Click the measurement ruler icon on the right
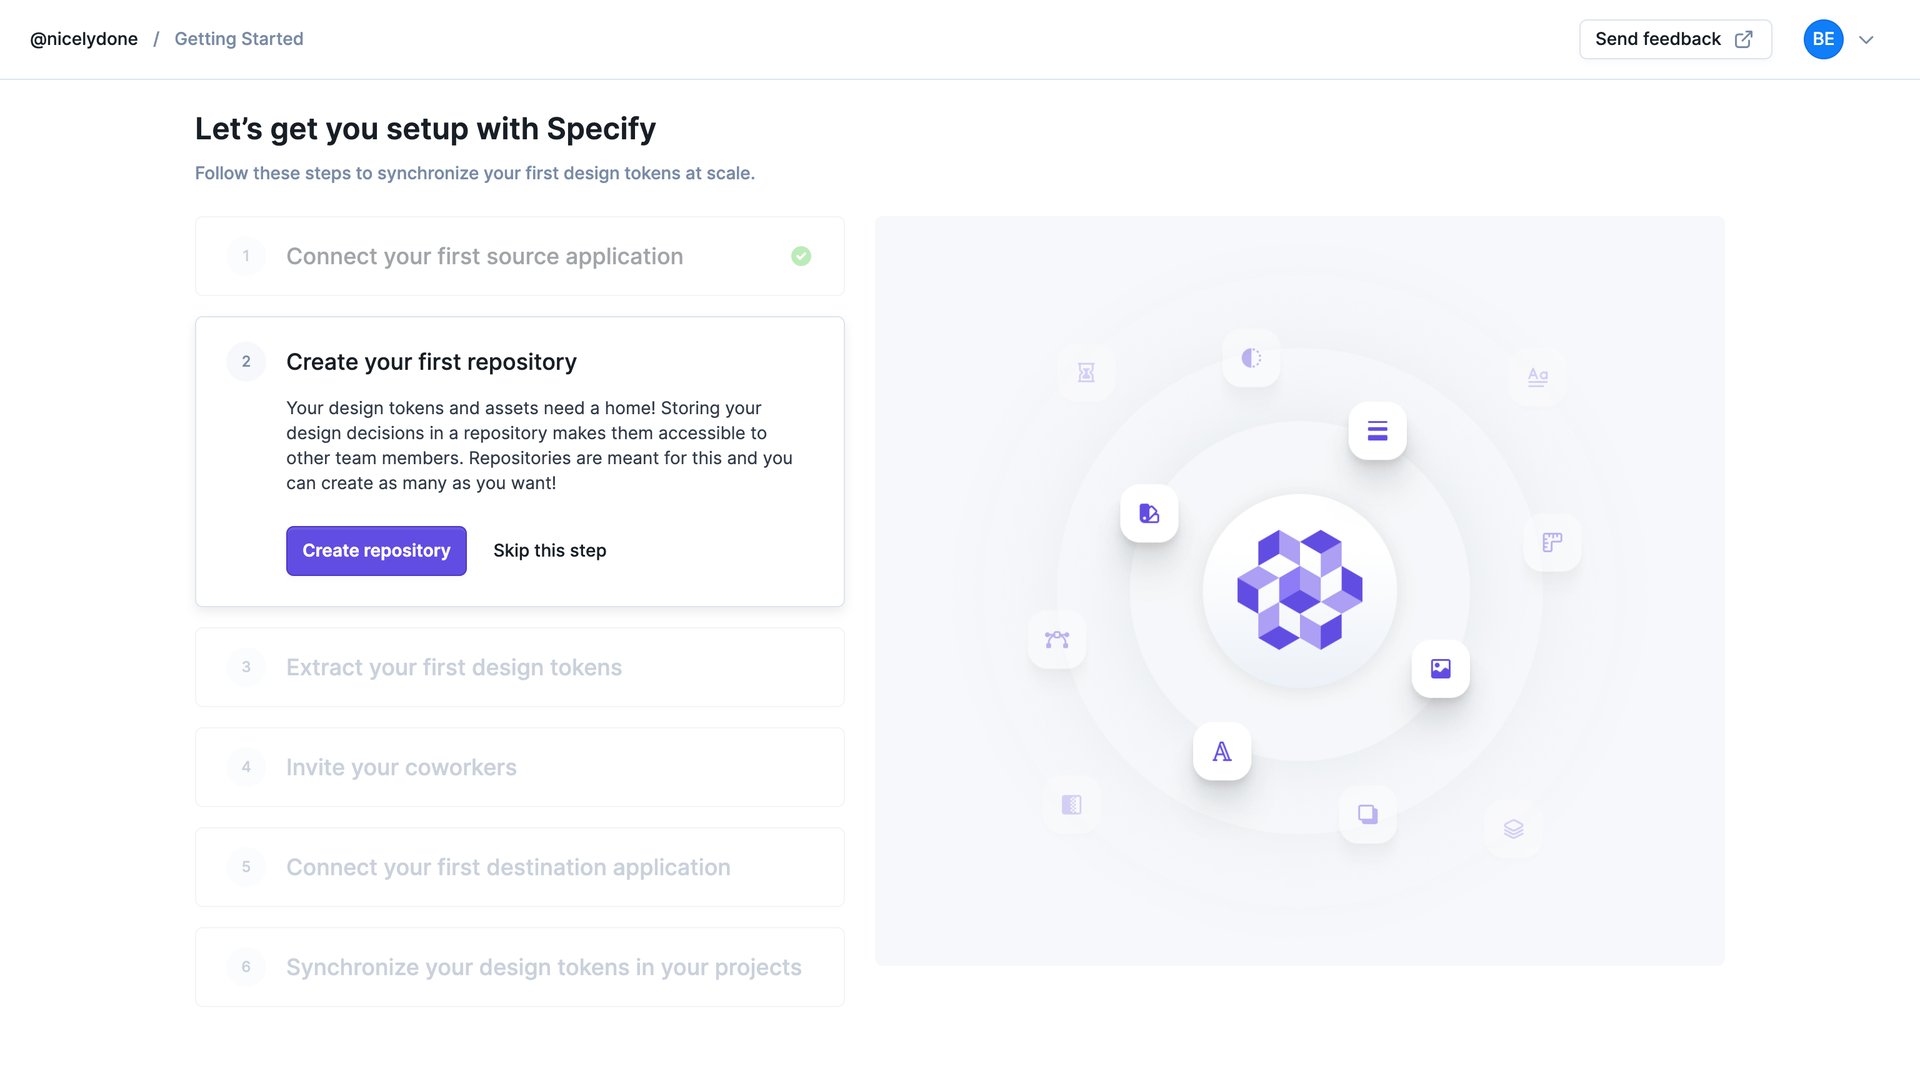Image resolution: width=1920 pixels, height=1077 pixels. coord(1551,544)
